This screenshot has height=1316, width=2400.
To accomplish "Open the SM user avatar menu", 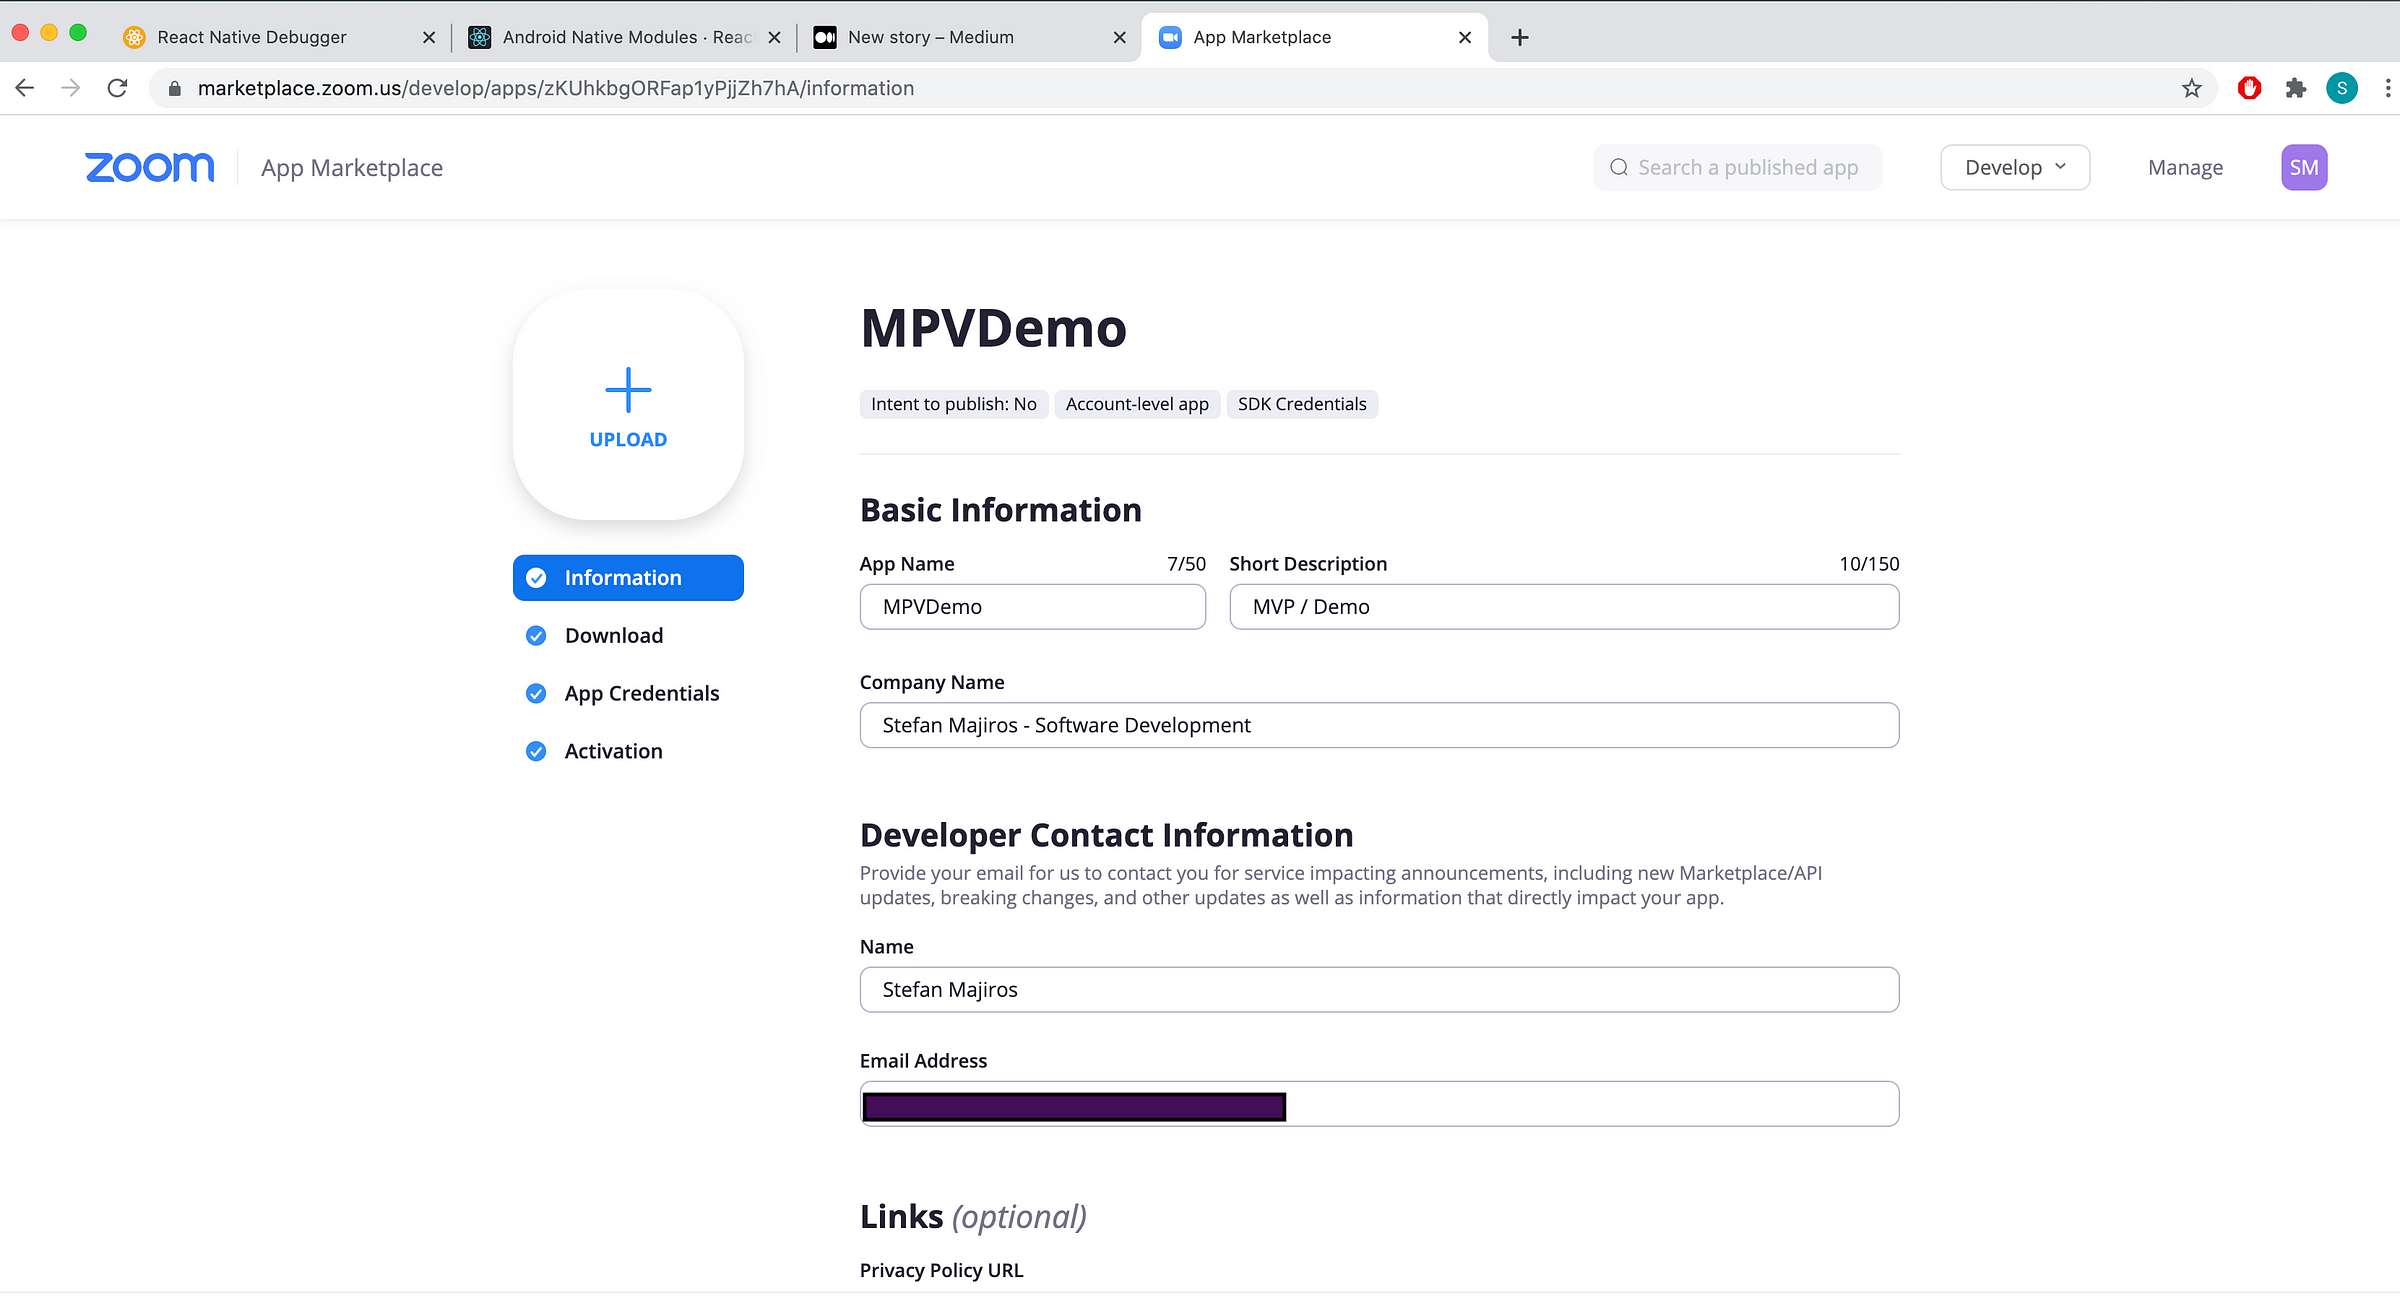I will [x=2303, y=167].
